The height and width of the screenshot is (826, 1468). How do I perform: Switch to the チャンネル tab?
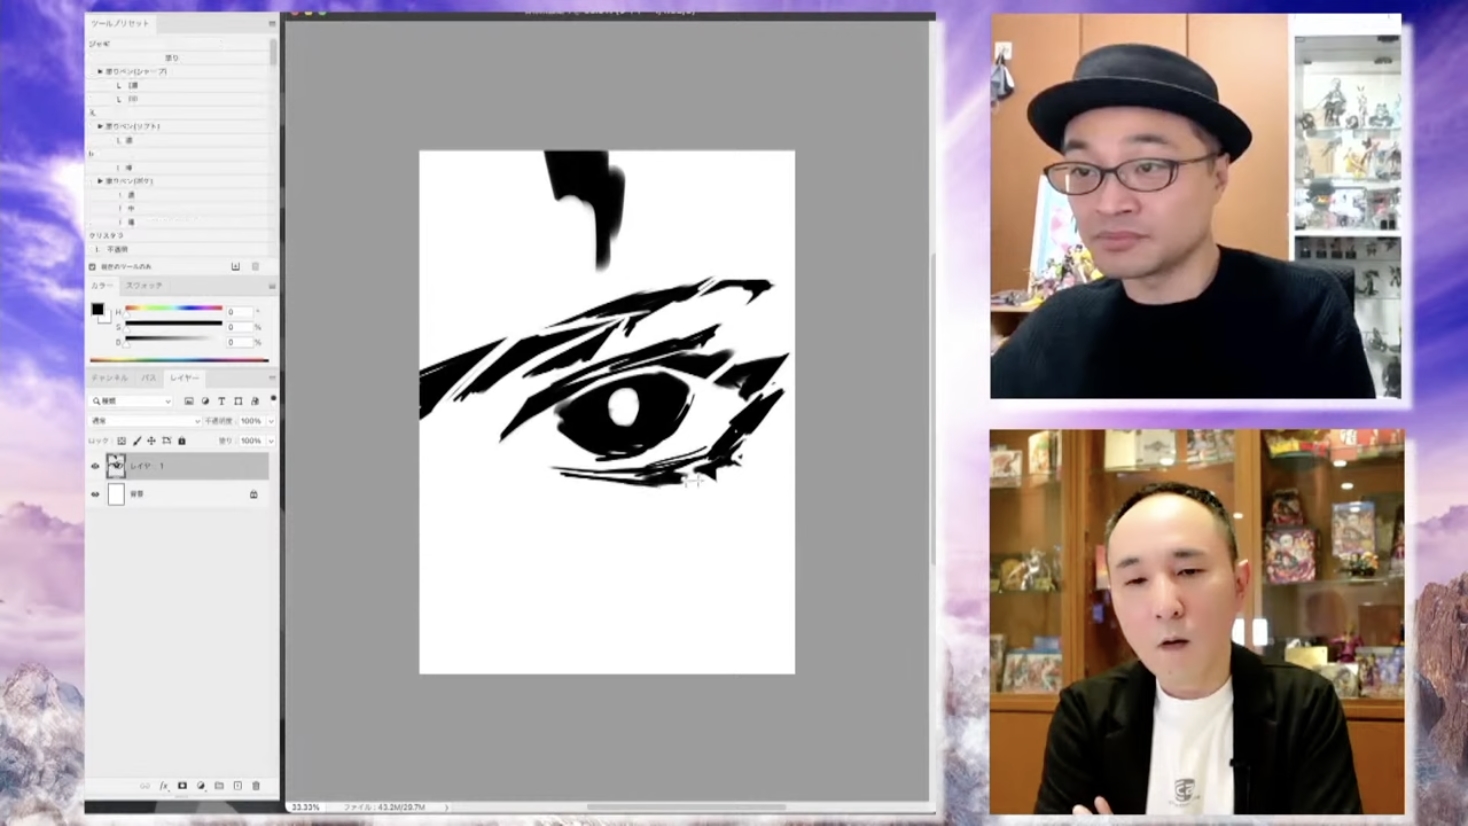110,378
